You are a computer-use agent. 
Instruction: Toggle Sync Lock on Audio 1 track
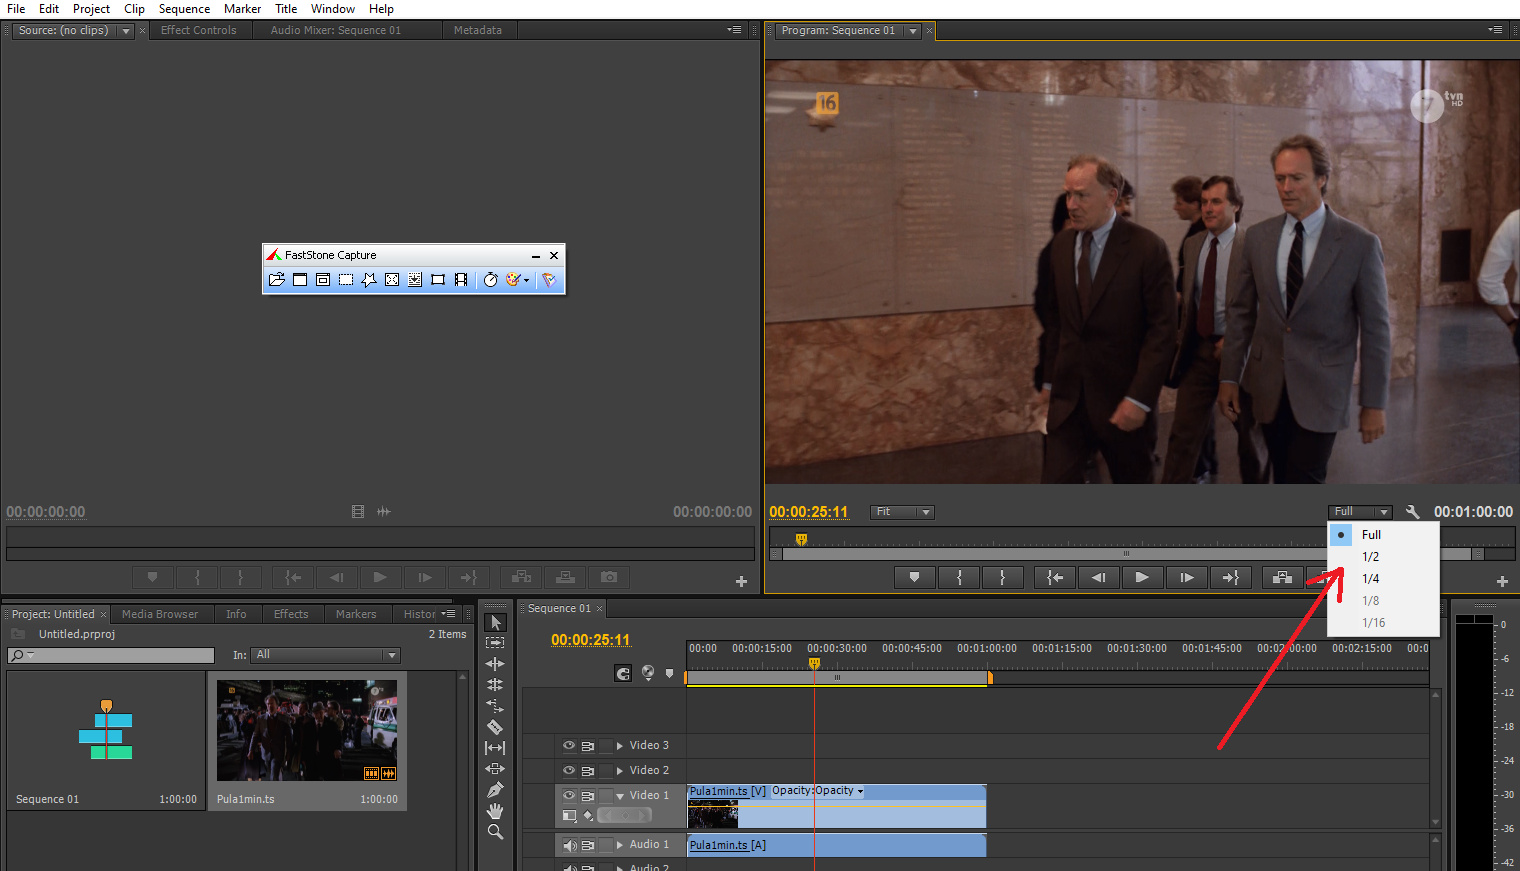[x=588, y=845]
